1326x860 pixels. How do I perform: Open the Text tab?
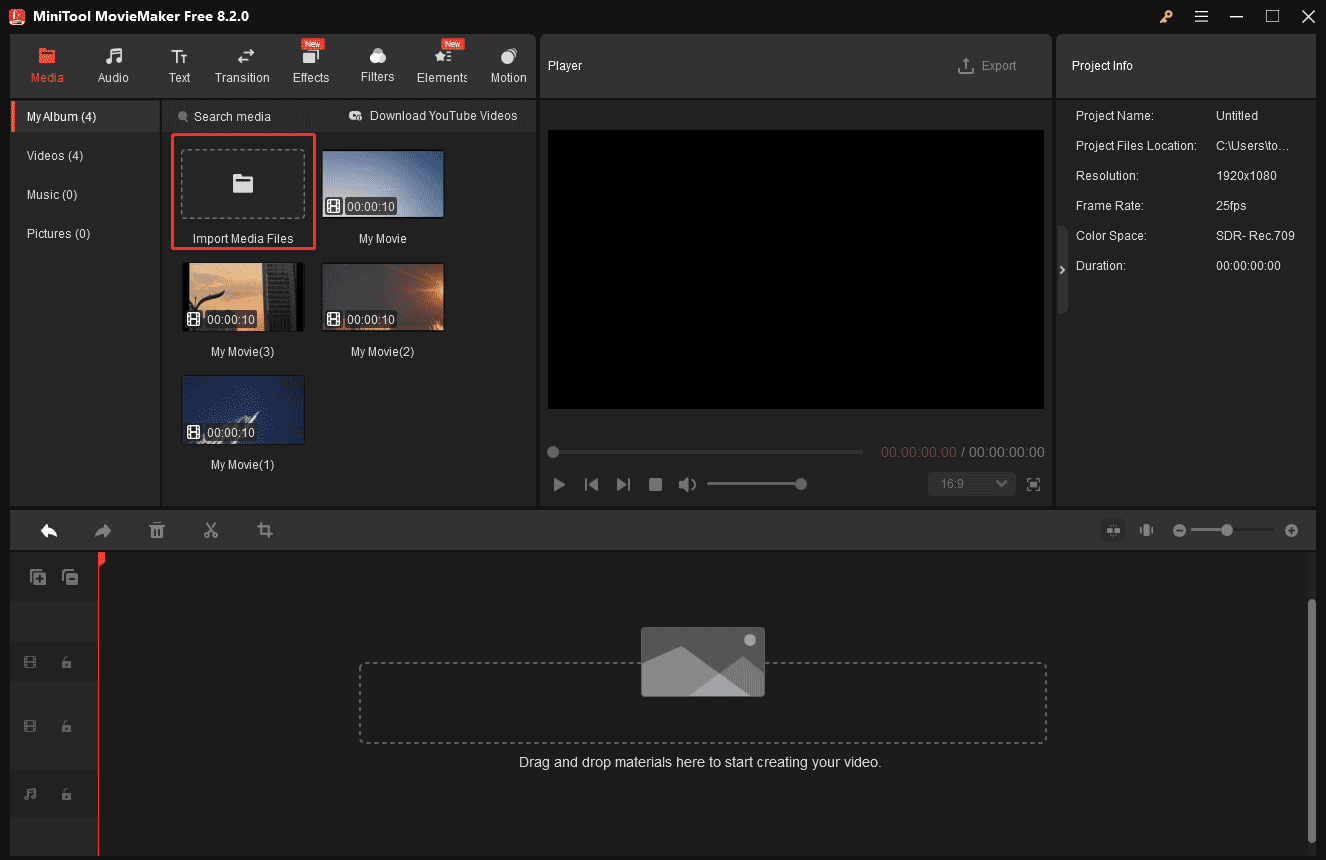(179, 66)
